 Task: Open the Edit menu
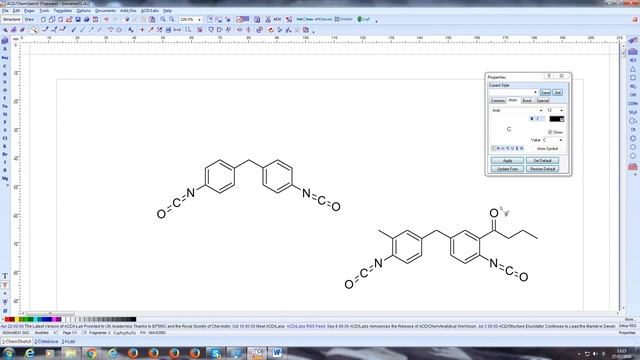pos(16,11)
